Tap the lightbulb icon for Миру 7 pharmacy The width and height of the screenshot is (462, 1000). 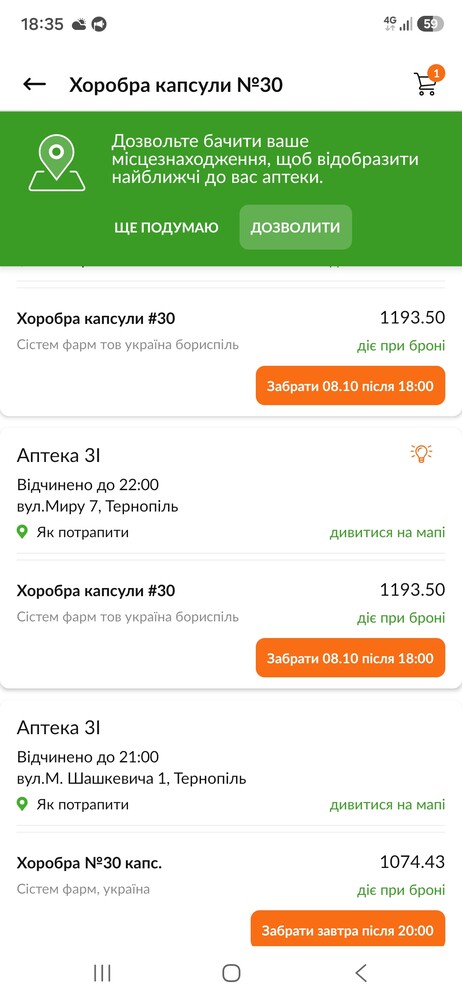coord(421,453)
